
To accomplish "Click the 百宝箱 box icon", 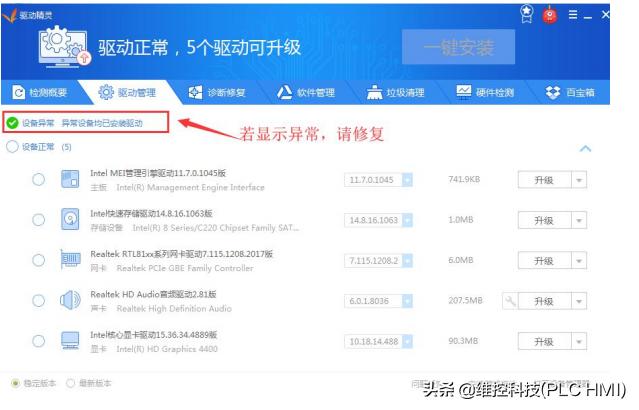I will [553, 93].
